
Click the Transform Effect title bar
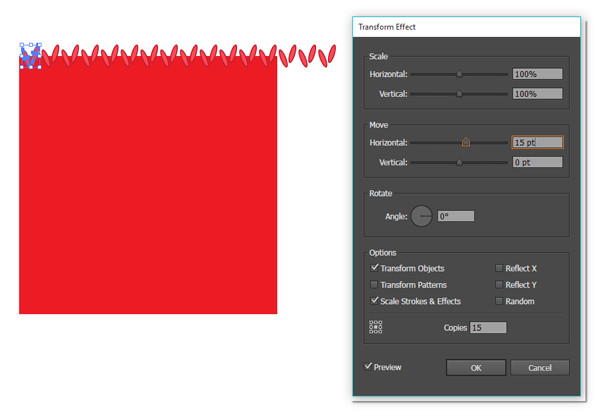(466, 27)
